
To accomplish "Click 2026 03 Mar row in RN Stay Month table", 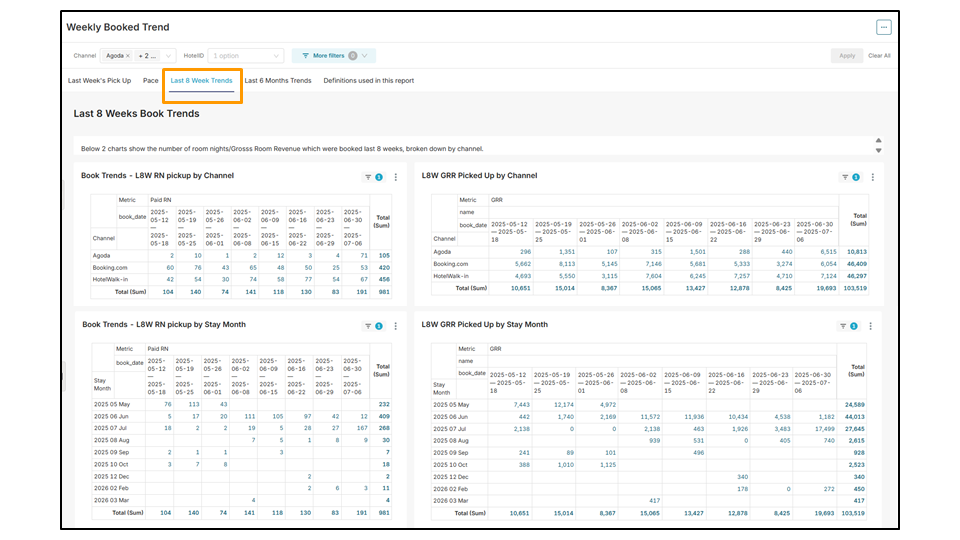I will pos(241,500).
